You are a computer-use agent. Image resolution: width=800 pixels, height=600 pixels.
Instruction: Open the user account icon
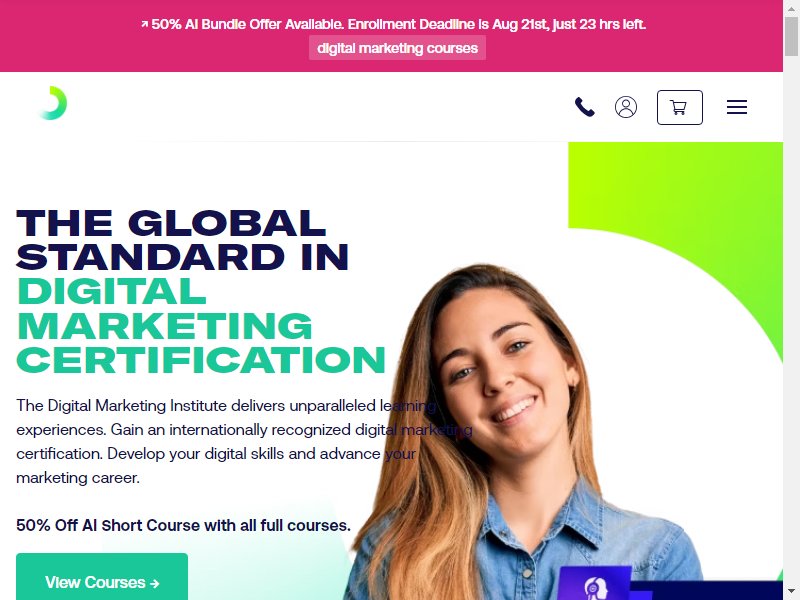(626, 107)
